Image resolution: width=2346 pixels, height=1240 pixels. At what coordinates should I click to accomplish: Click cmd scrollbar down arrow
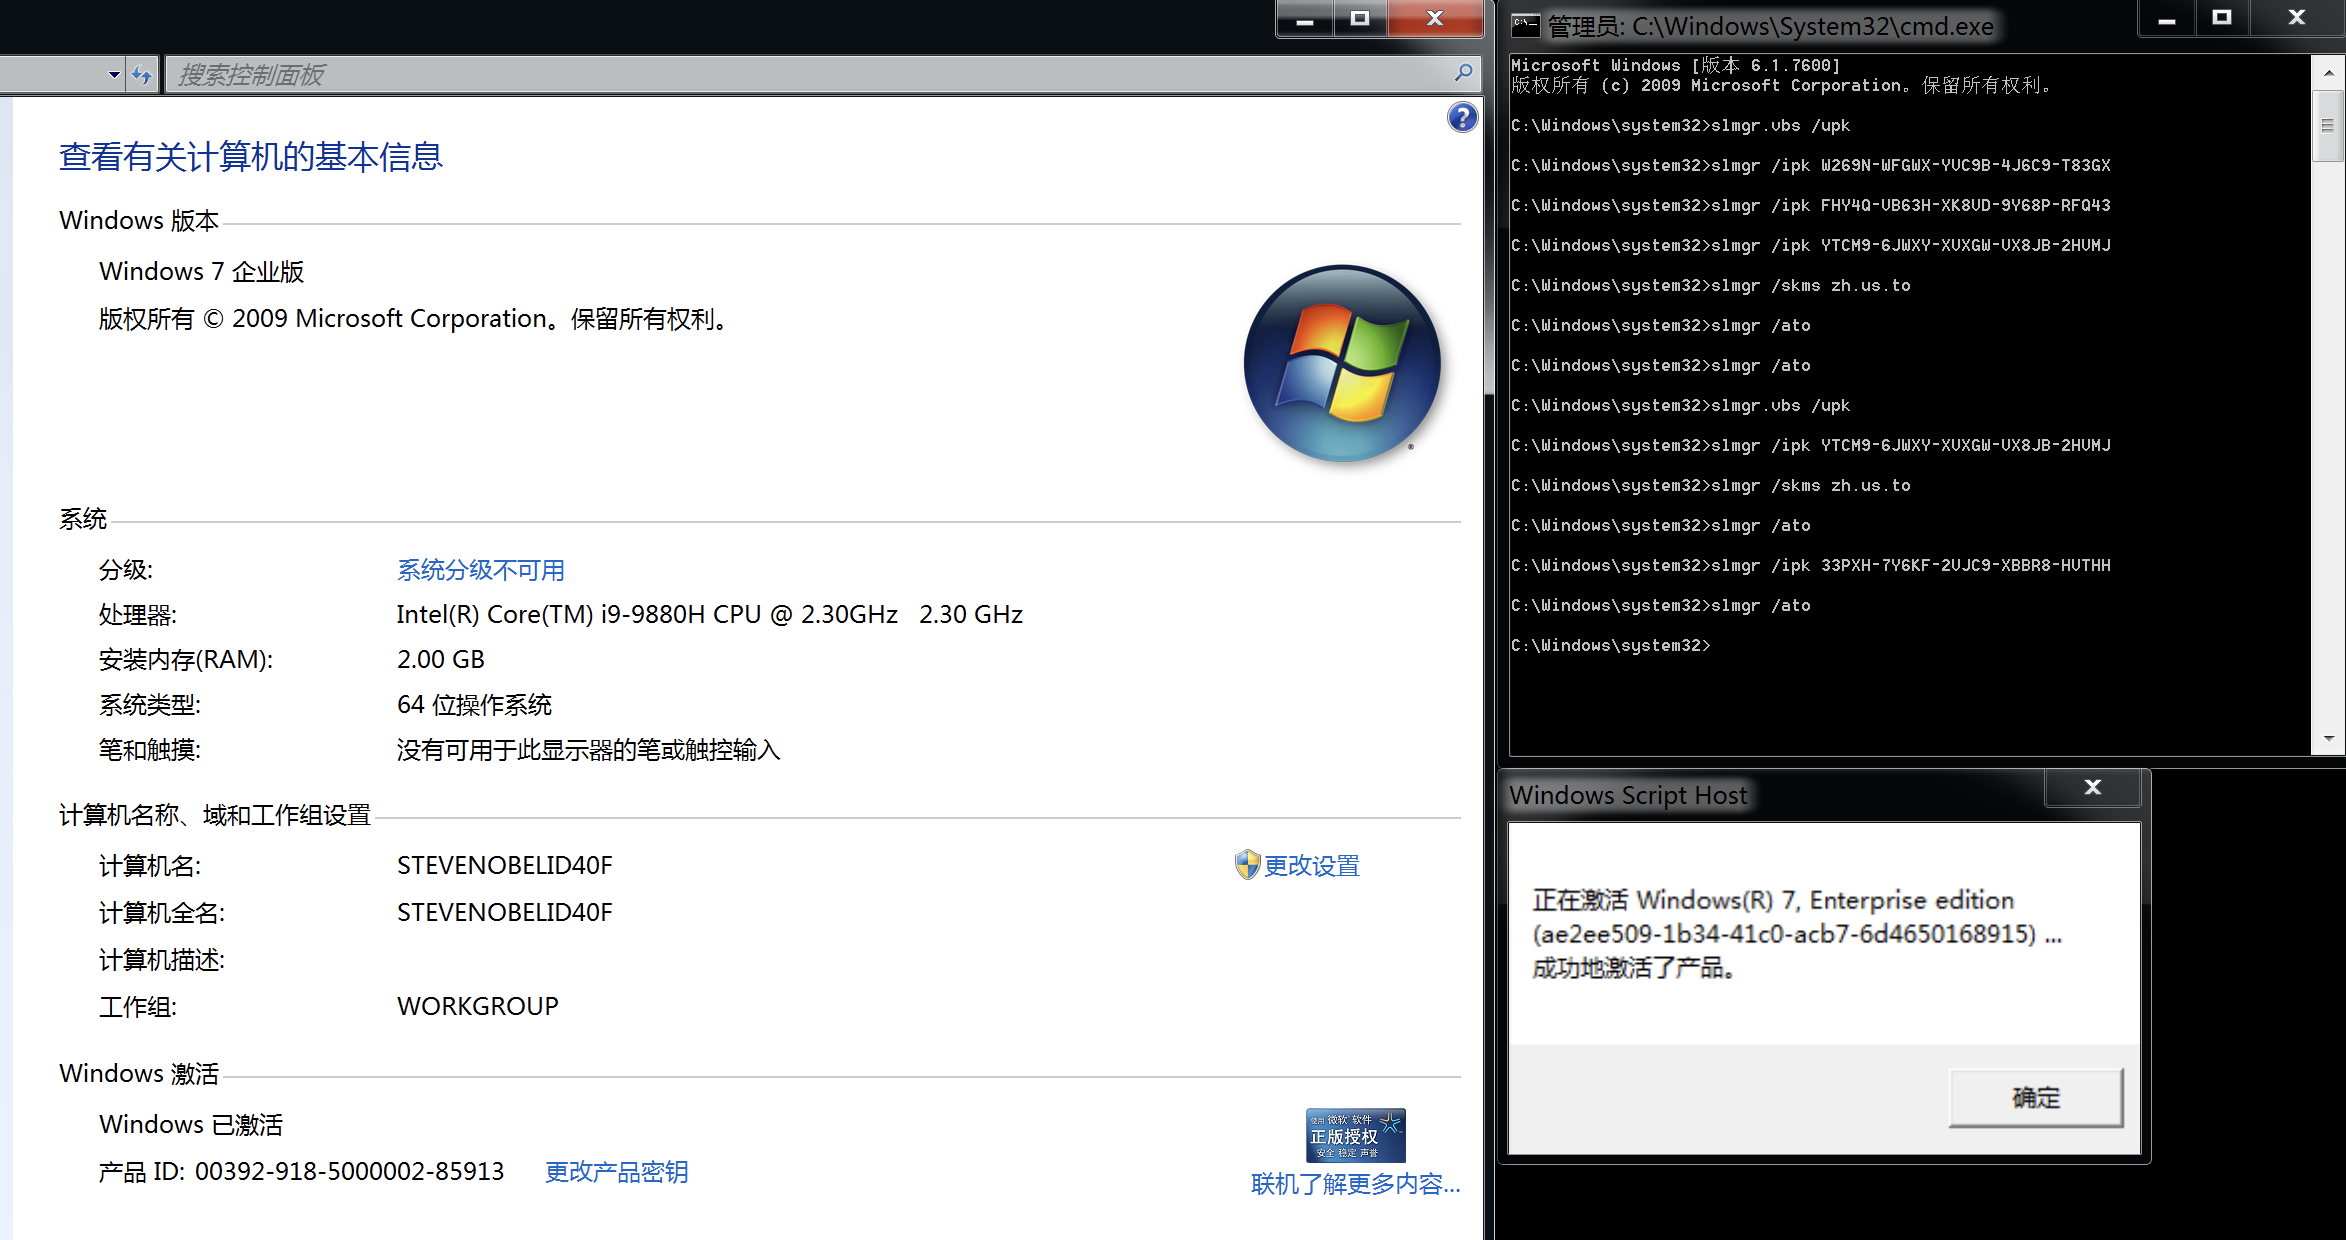(x=2328, y=739)
